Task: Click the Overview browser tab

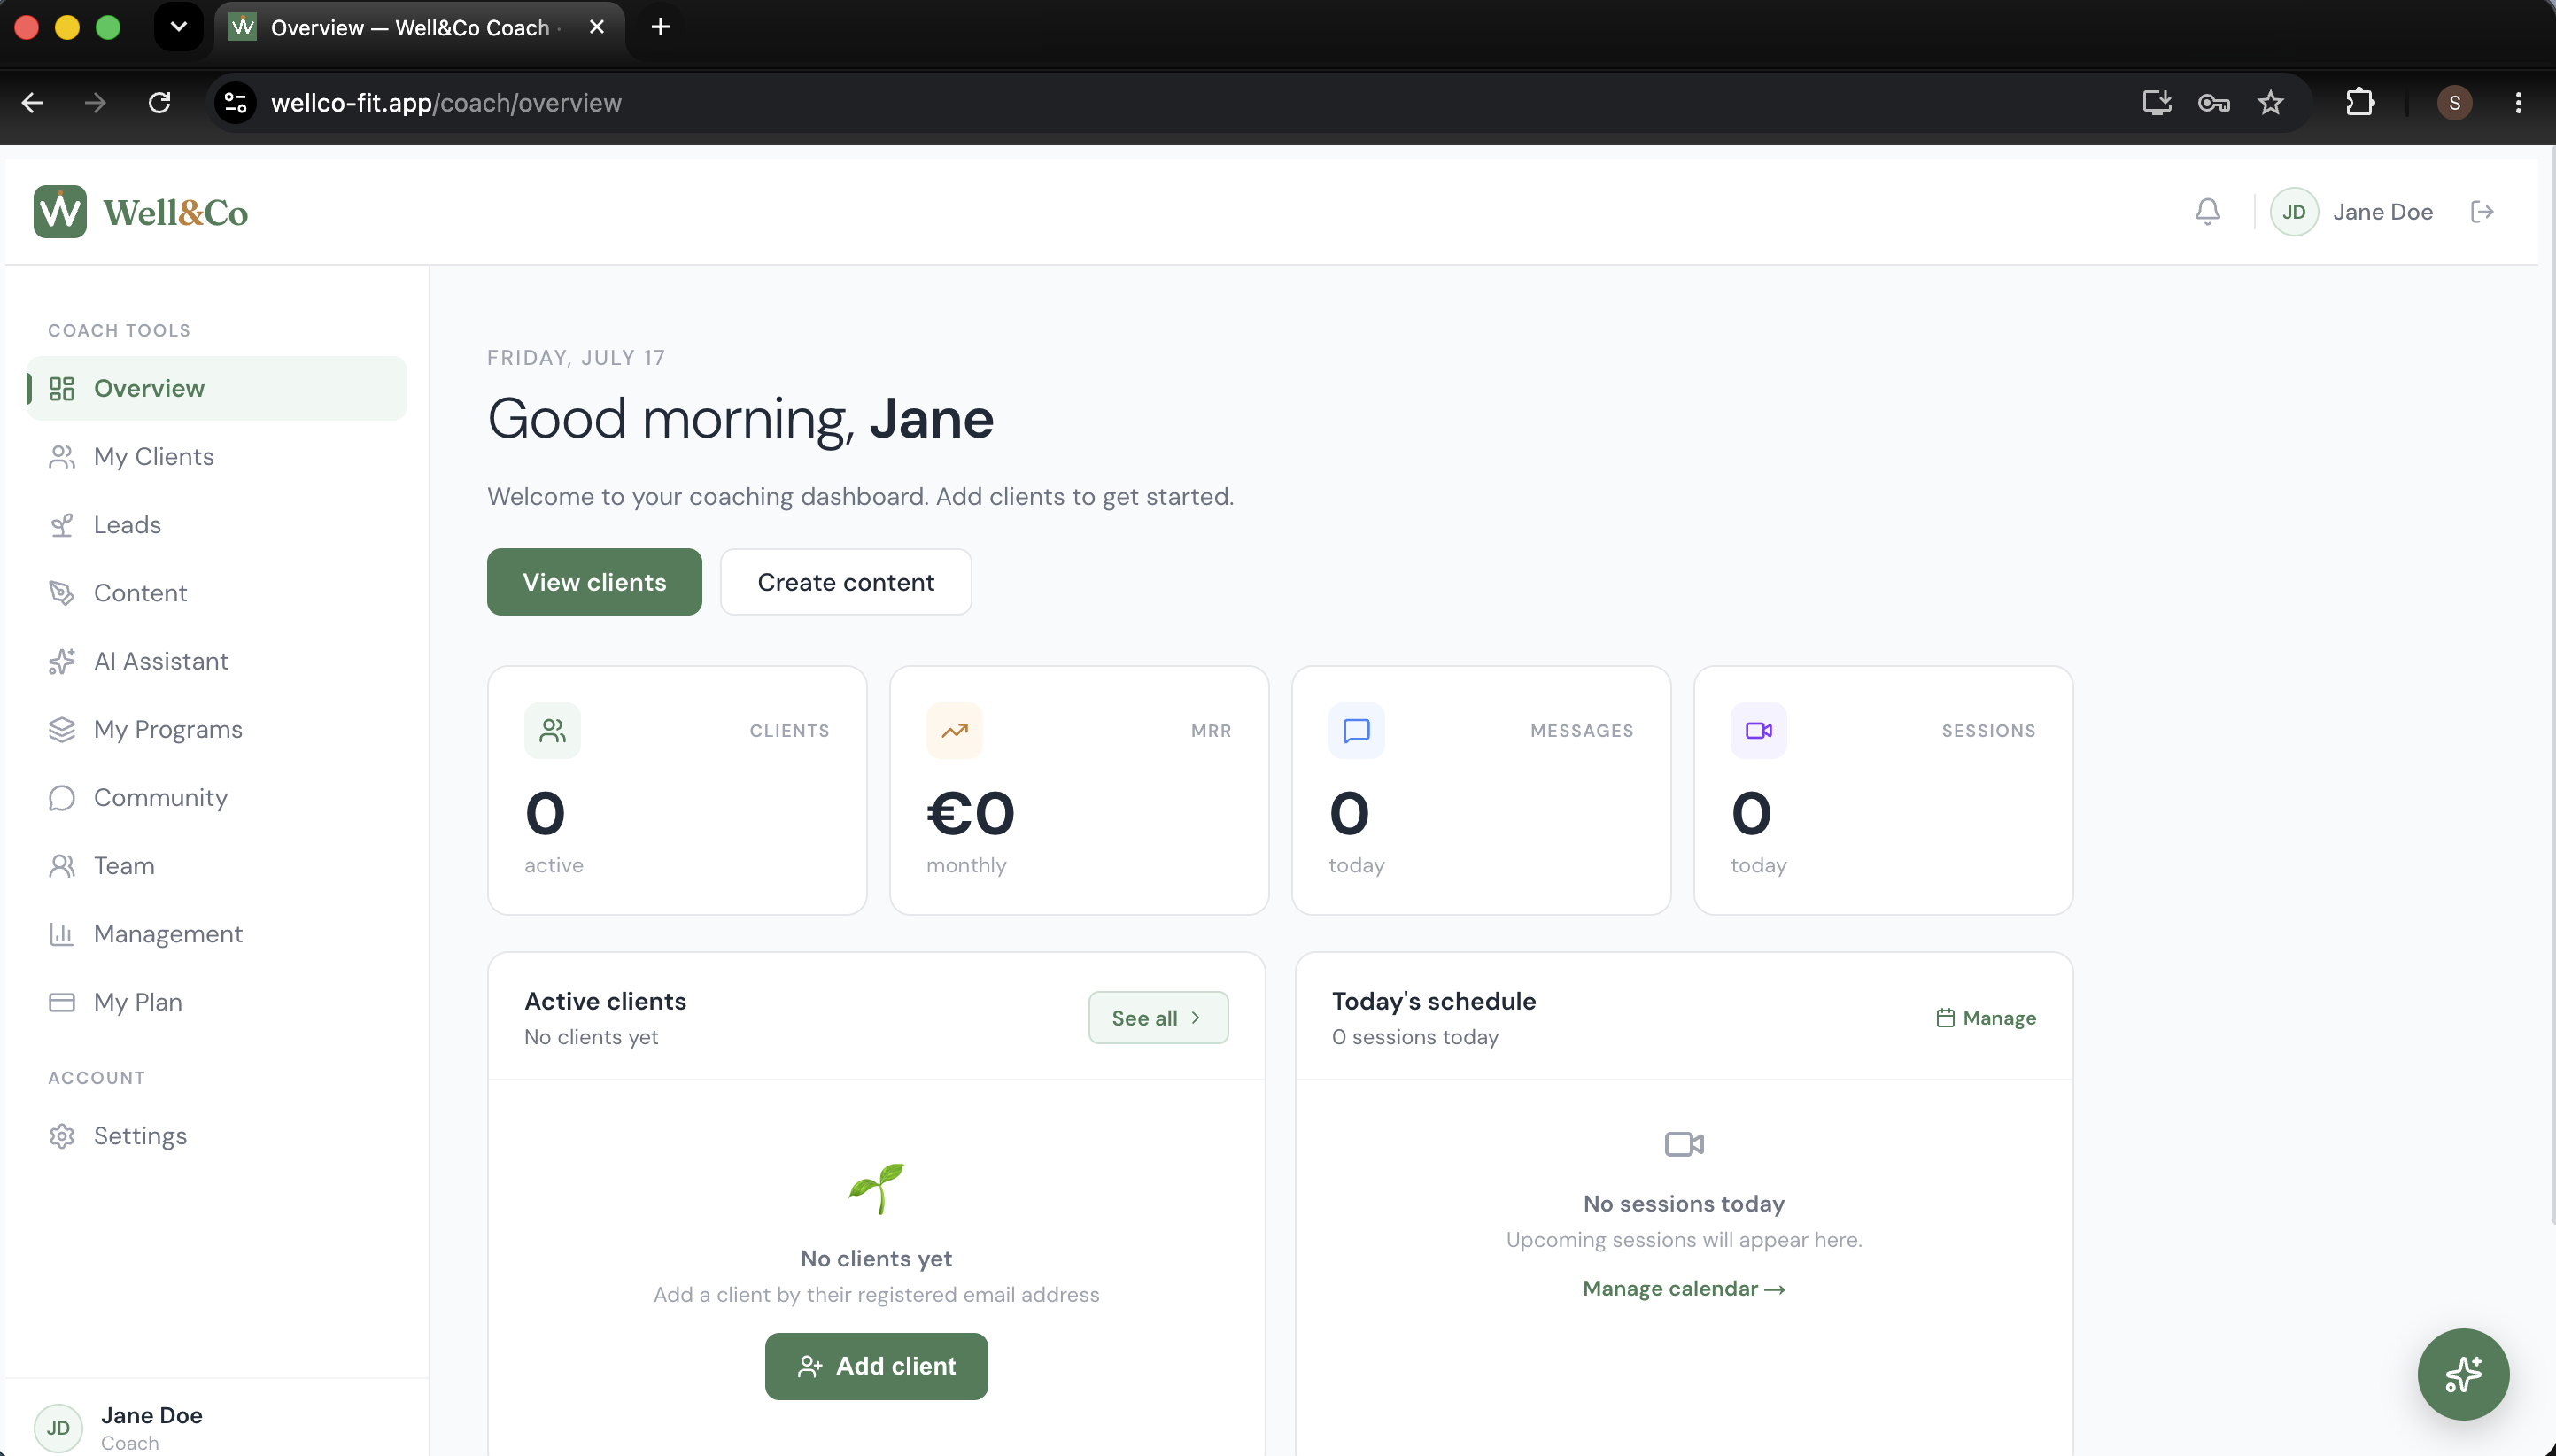Action: click(x=420, y=27)
